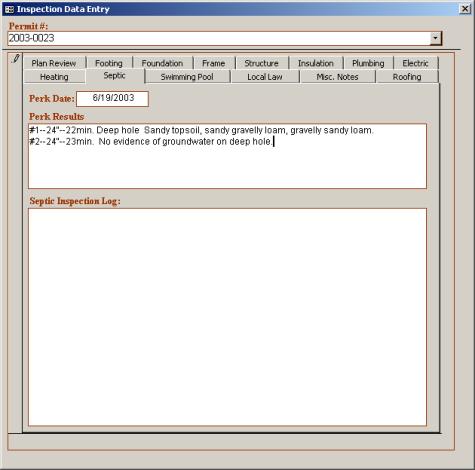
Task: Switch to the Structure tab
Action: tap(261, 63)
